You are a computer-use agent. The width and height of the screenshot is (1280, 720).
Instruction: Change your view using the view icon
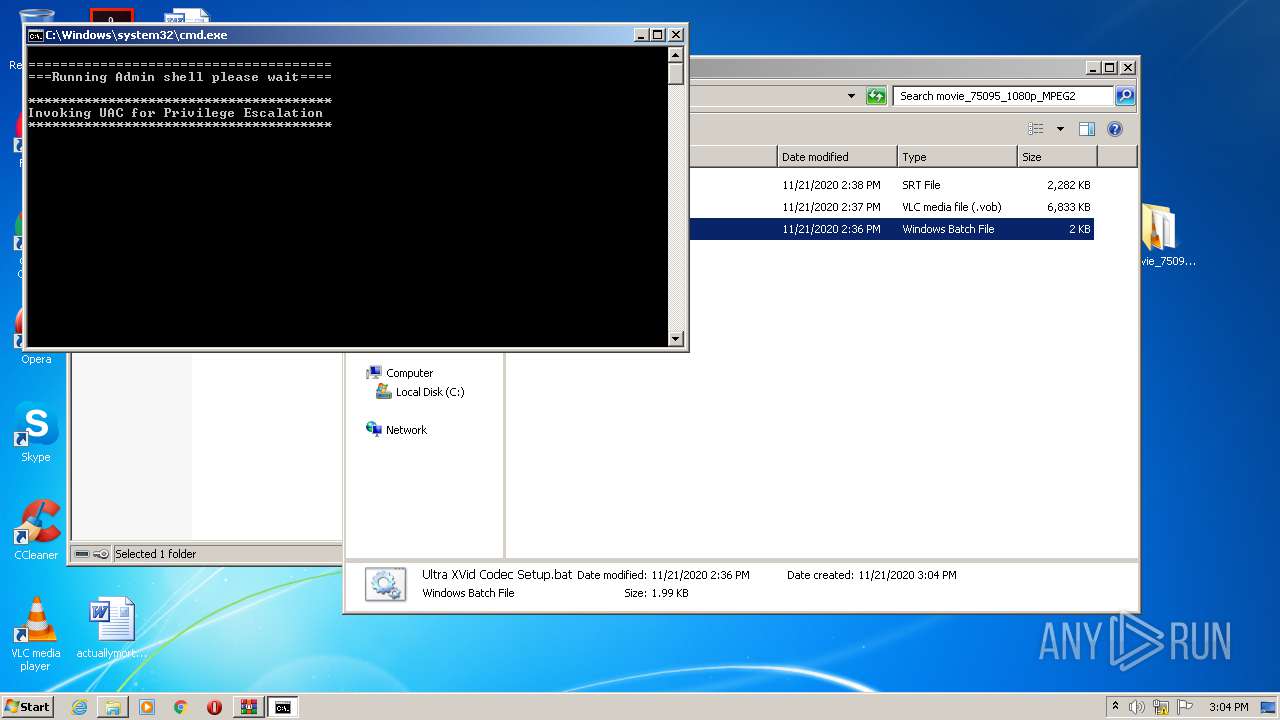[1036, 129]
